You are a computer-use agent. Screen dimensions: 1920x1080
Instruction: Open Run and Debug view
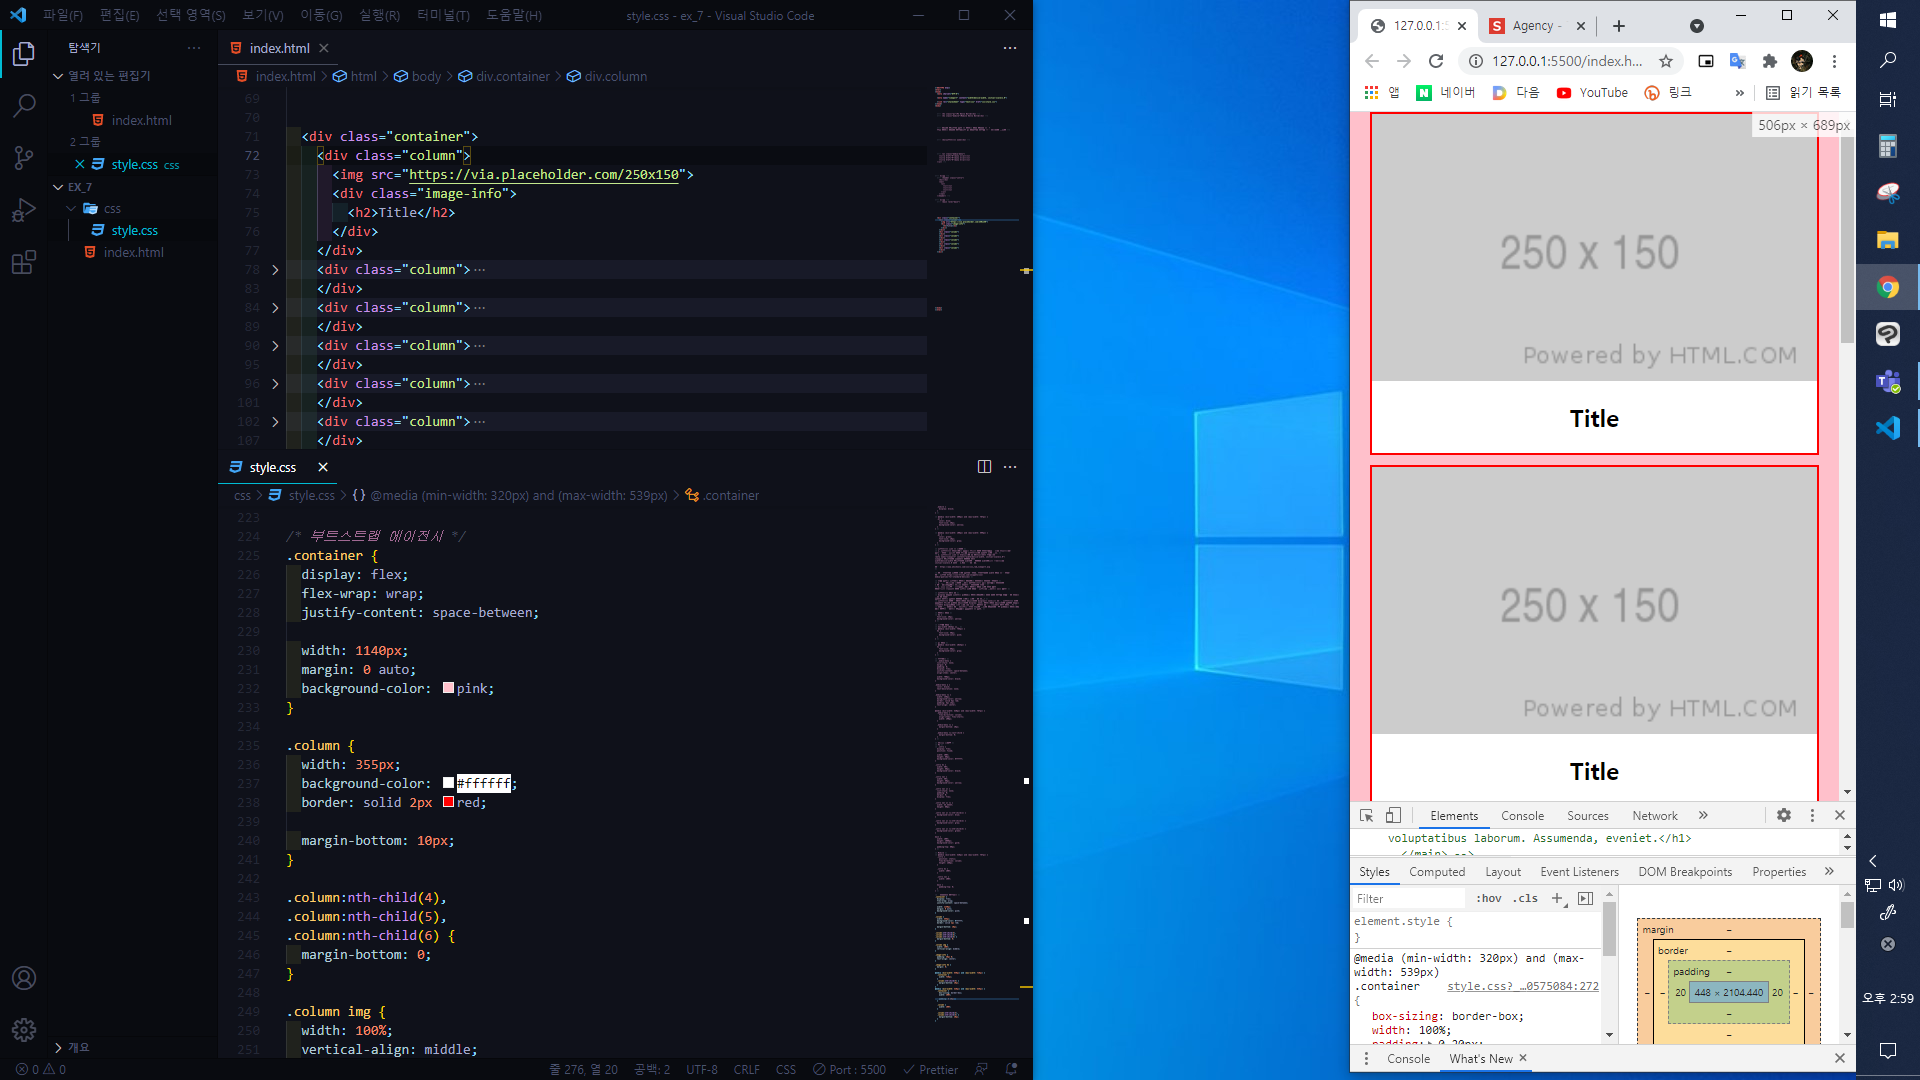pyautogui.click(x=24, y=210)
